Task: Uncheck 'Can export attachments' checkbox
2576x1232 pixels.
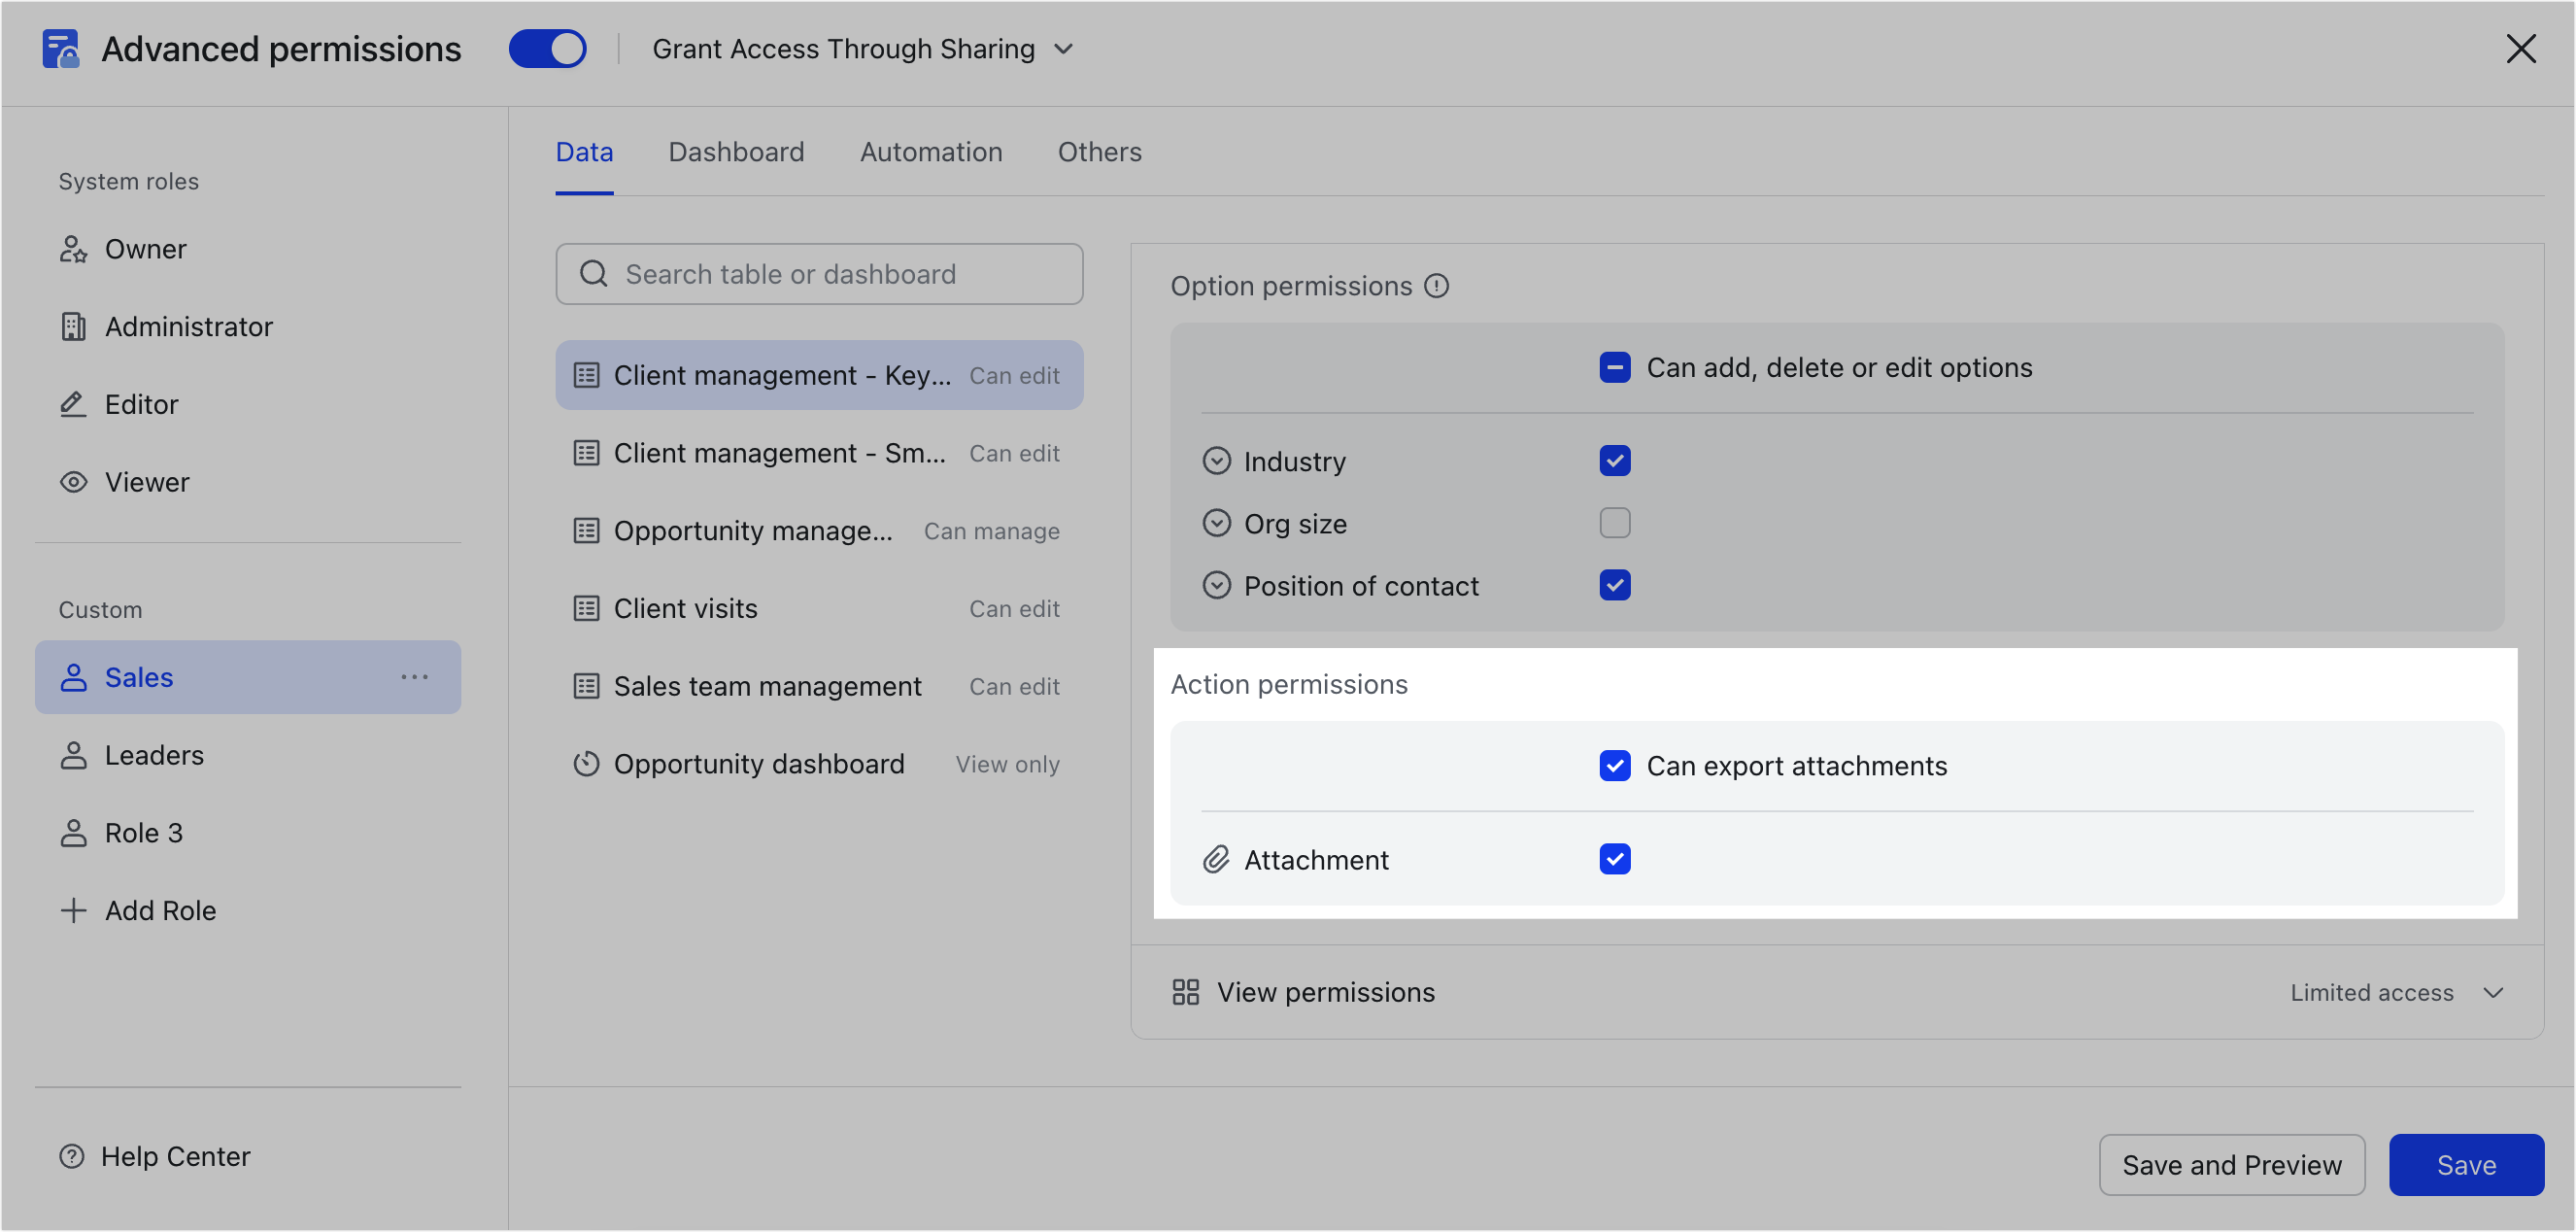Action: point(1615,766)
